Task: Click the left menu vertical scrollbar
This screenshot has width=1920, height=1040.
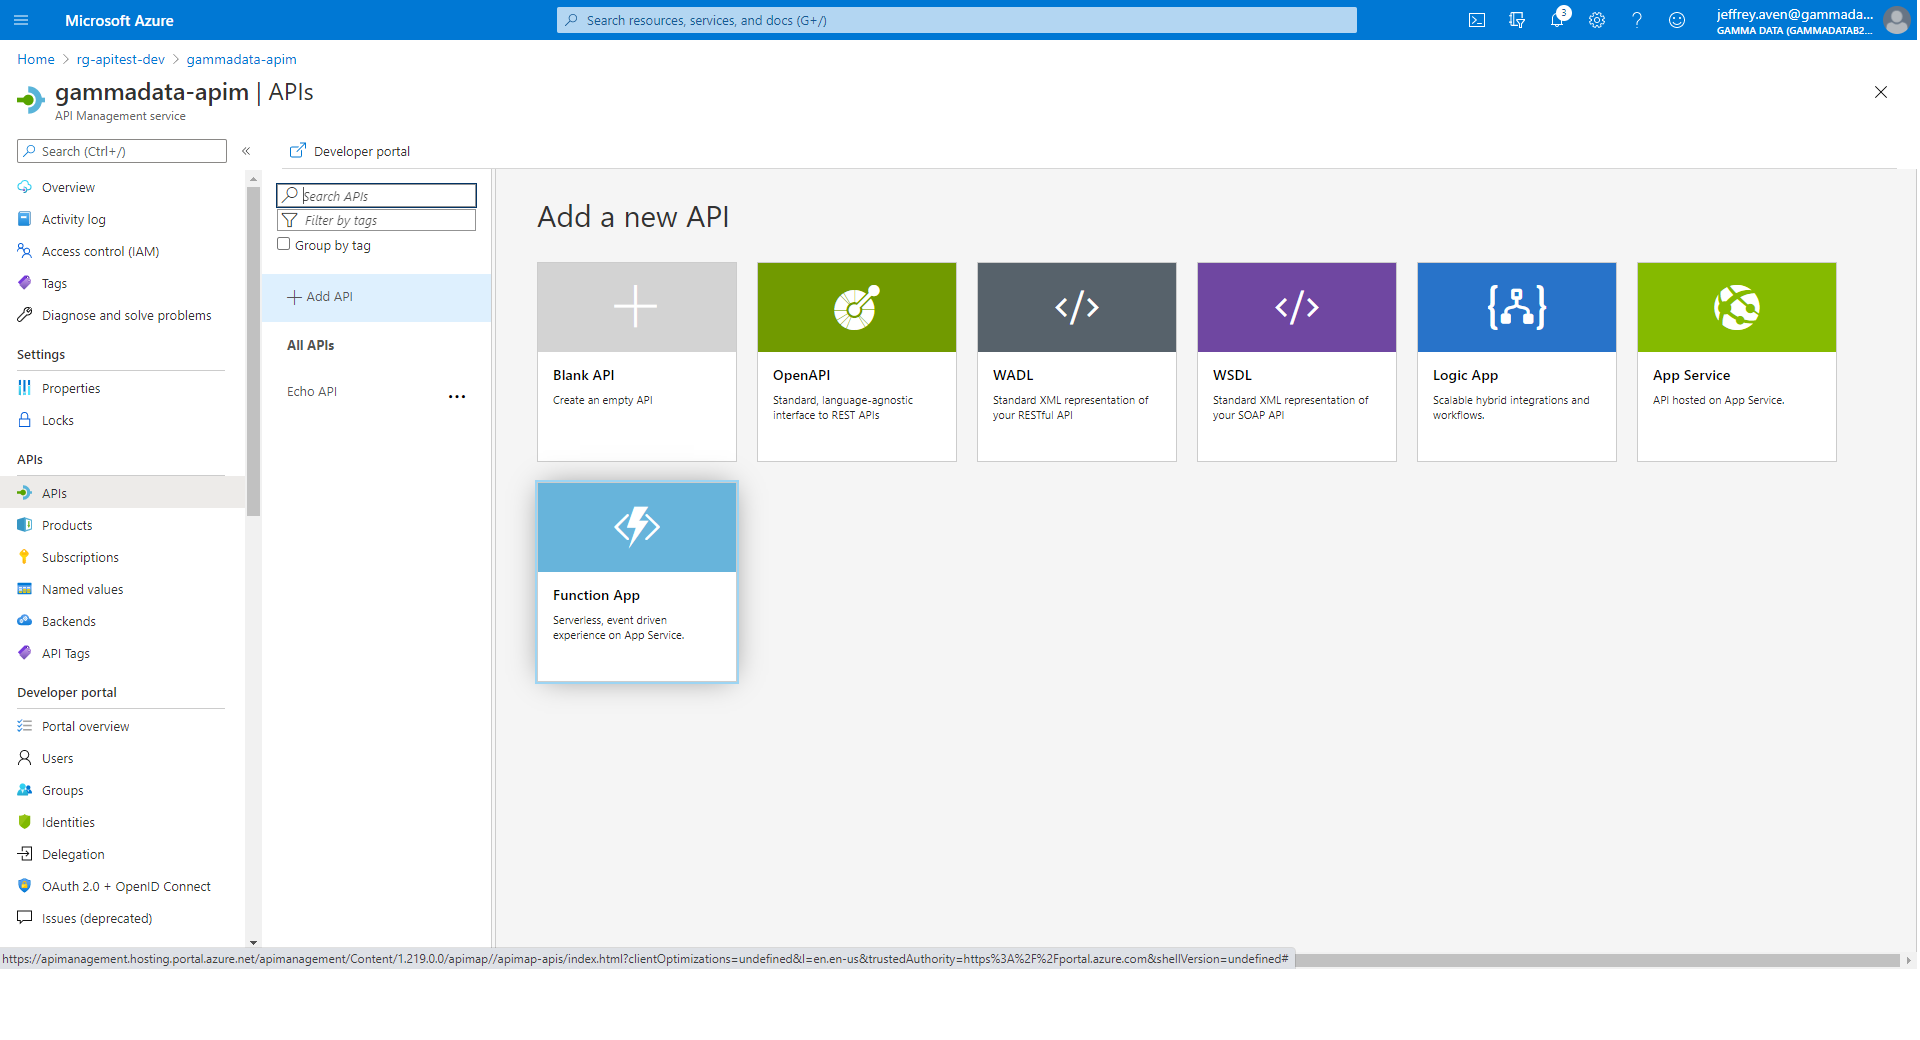Action: pyautogui.click(x=253, y=350)
